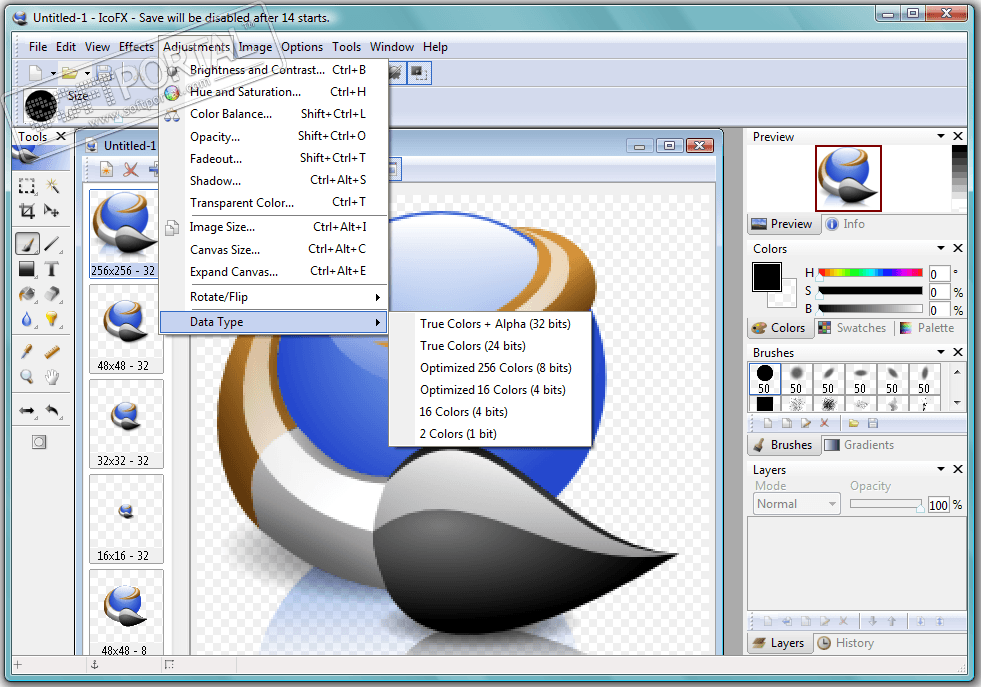Expand the Rotate/Flip submenu
The height and width of the screenshot is (687, 981).
pos(274,297)
